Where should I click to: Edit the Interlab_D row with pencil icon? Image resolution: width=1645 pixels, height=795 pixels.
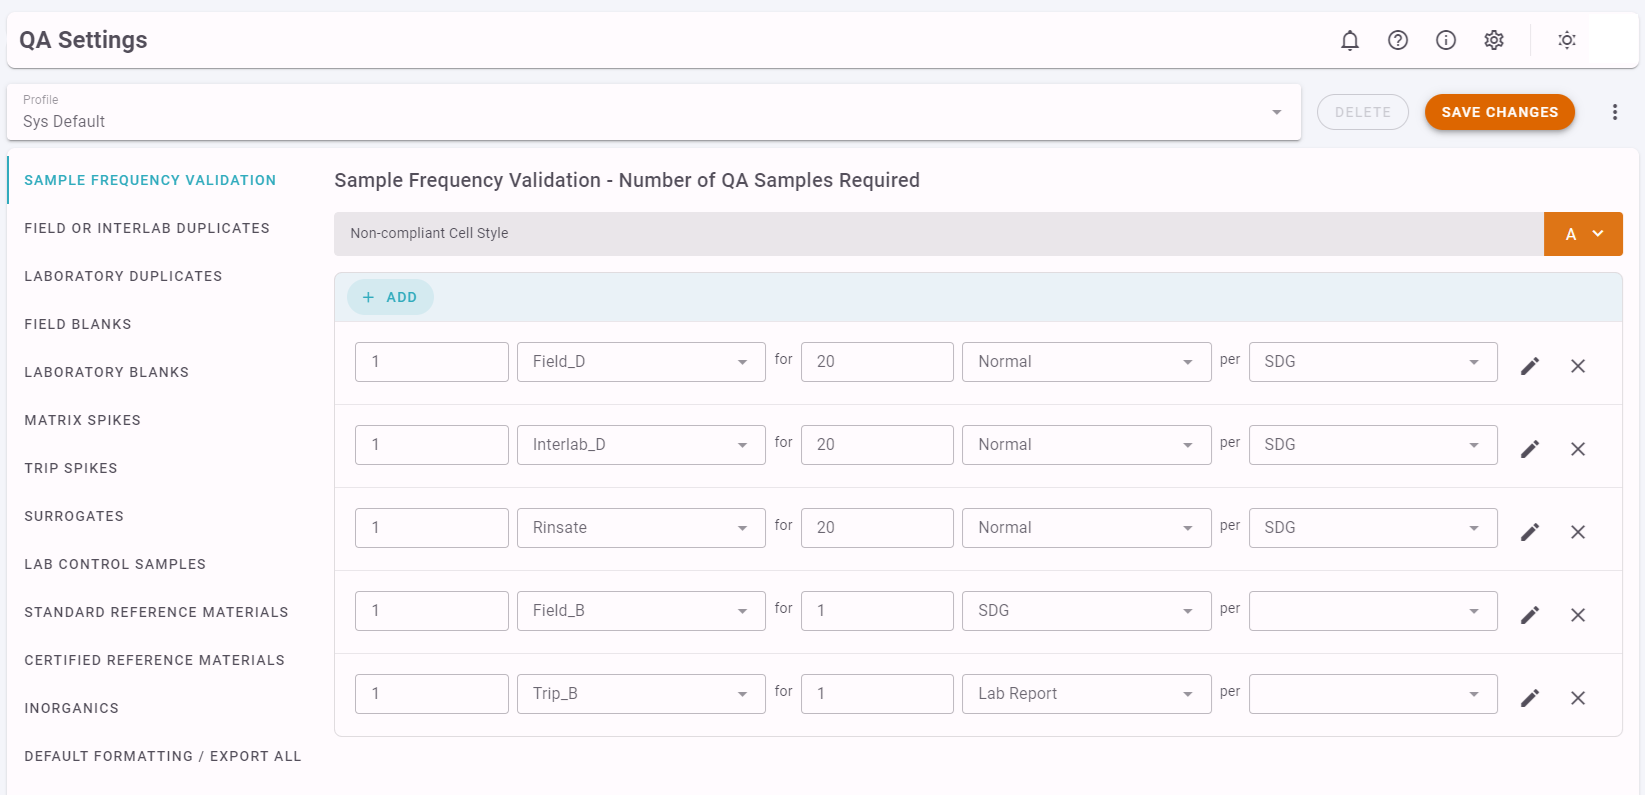tap(1530, 449)
